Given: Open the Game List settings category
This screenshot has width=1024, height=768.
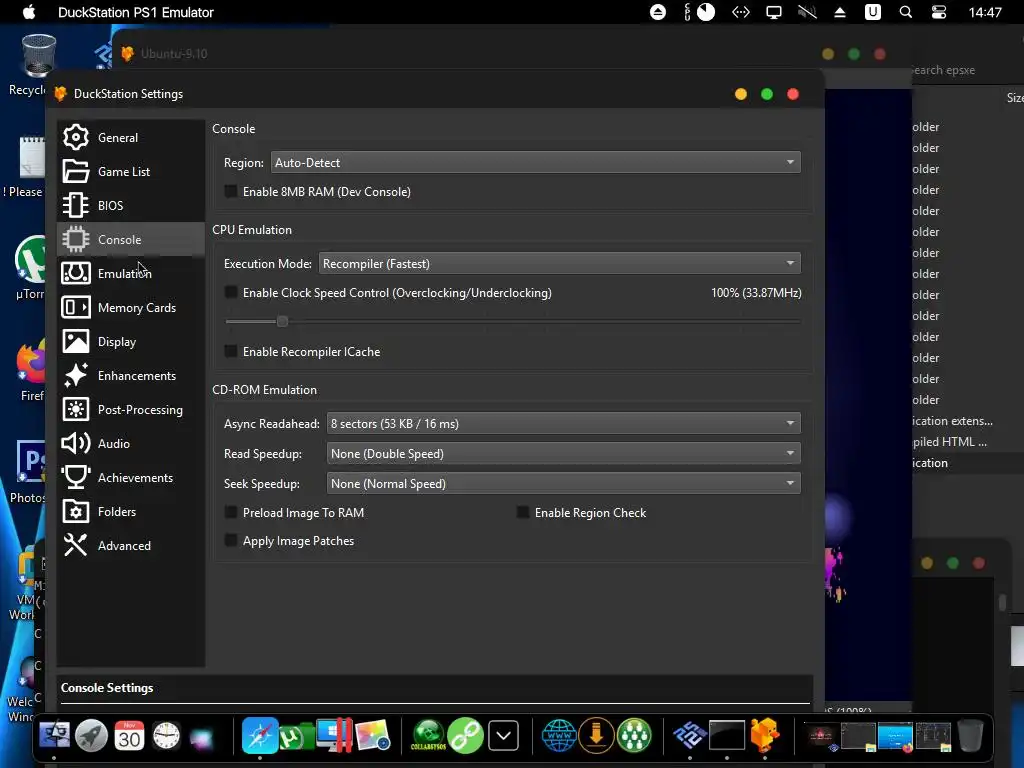Looking at the screenshot, I should point(131,172).
